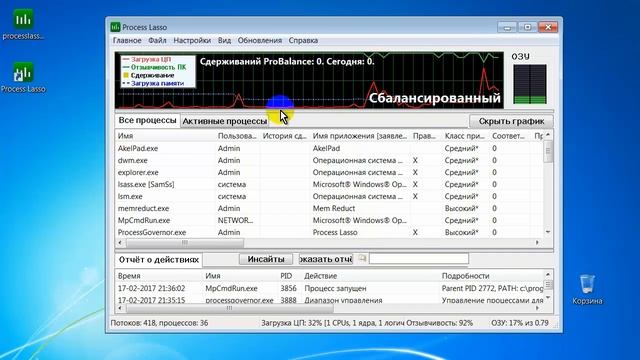Click the Отзывчивость: 92% status entry

coord(439,323)
